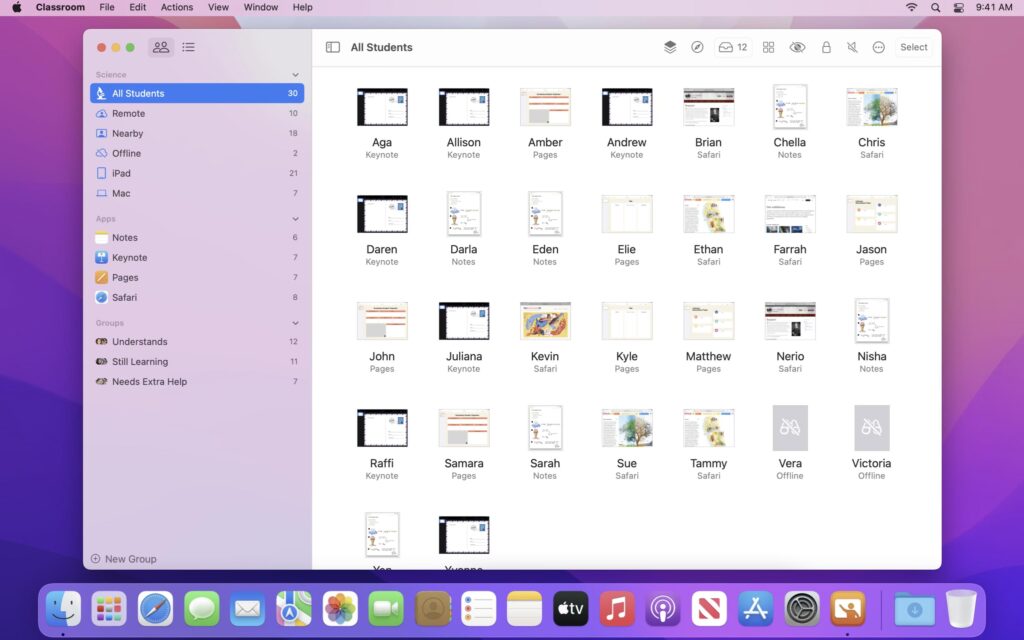This screenshot has height=640, width=1024.
Task: Toggle the Hide screens eye icon
Action: pyautogui.click(x=797, y=47)
